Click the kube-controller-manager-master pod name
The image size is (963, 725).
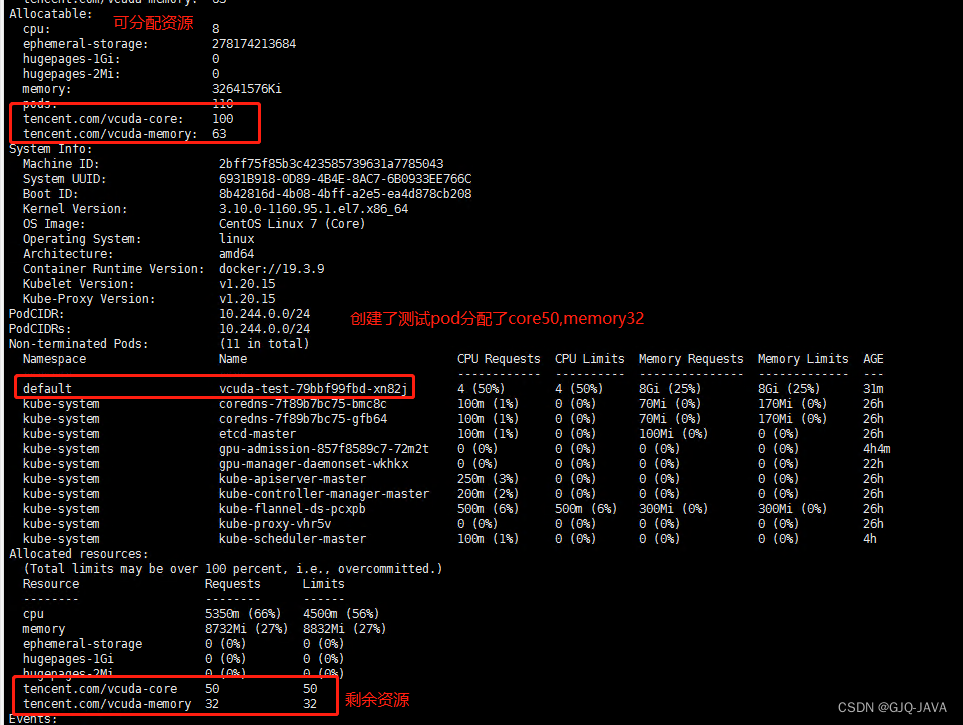(x=324, y=493)
